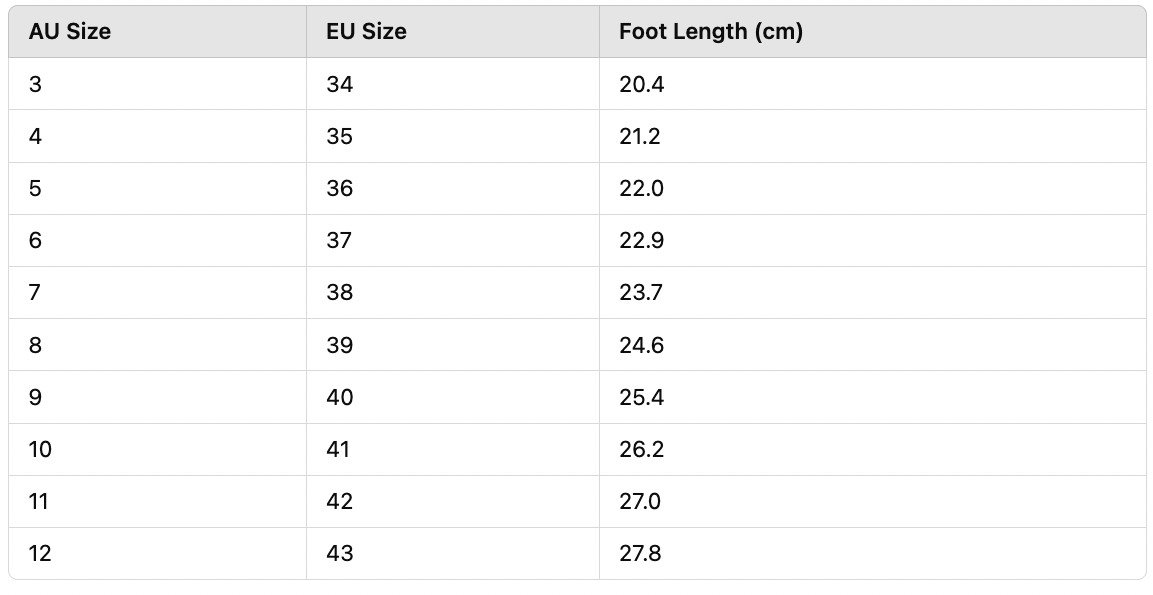1153x595 pixels.
Task: Click the Foot Length (cm) column header
Action: [710, 31]
